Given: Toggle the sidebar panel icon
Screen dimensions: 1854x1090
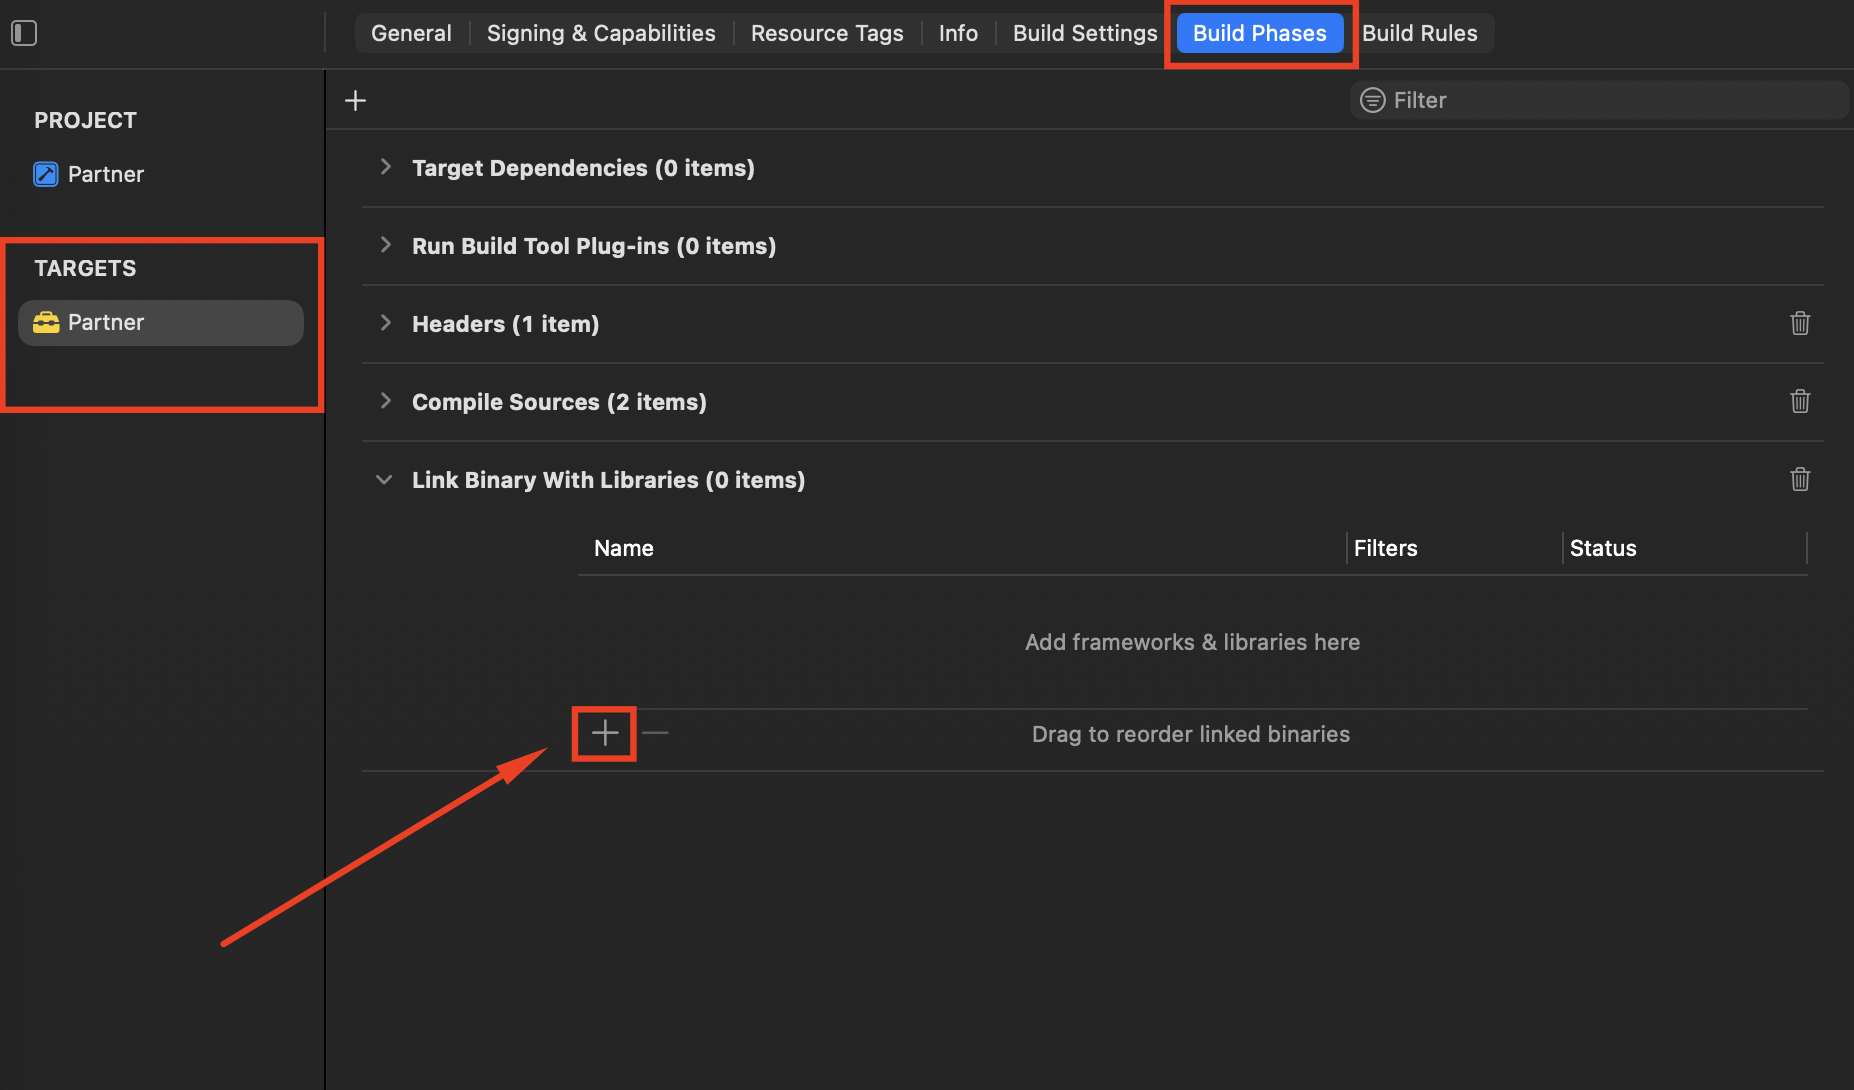Looking at the screenshot, I should point(24,33).
